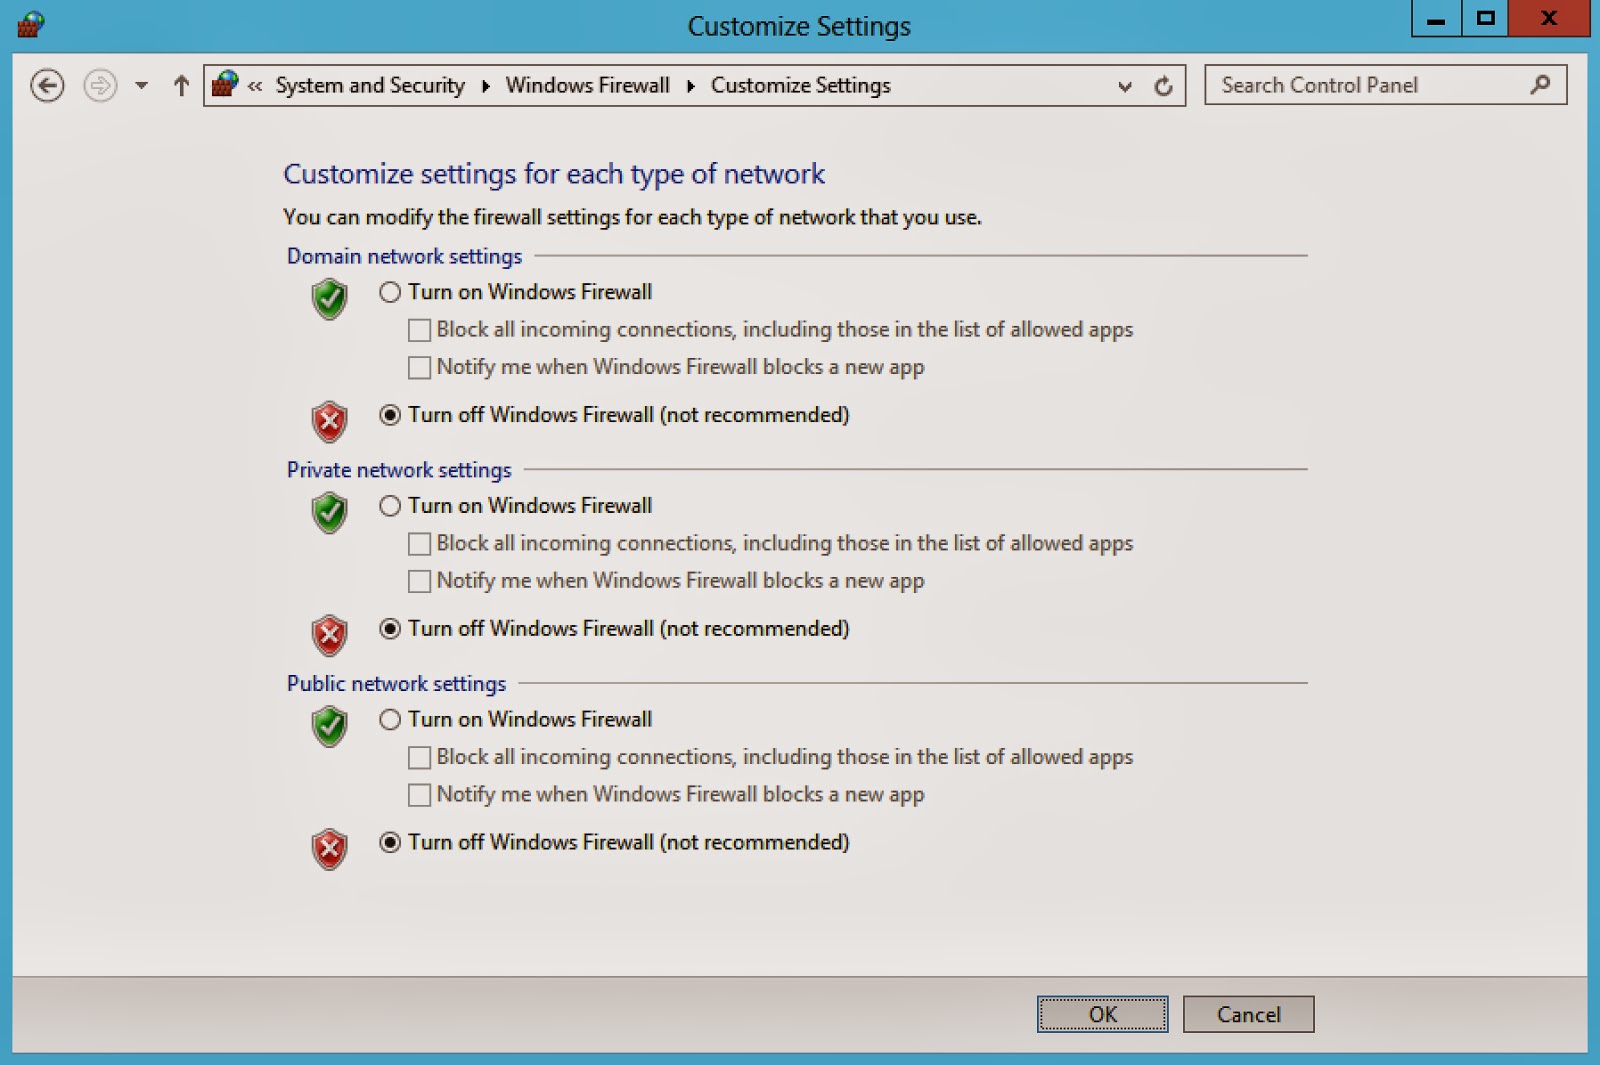Navigate to System and Security via breadcrumb

click(369, 85)
